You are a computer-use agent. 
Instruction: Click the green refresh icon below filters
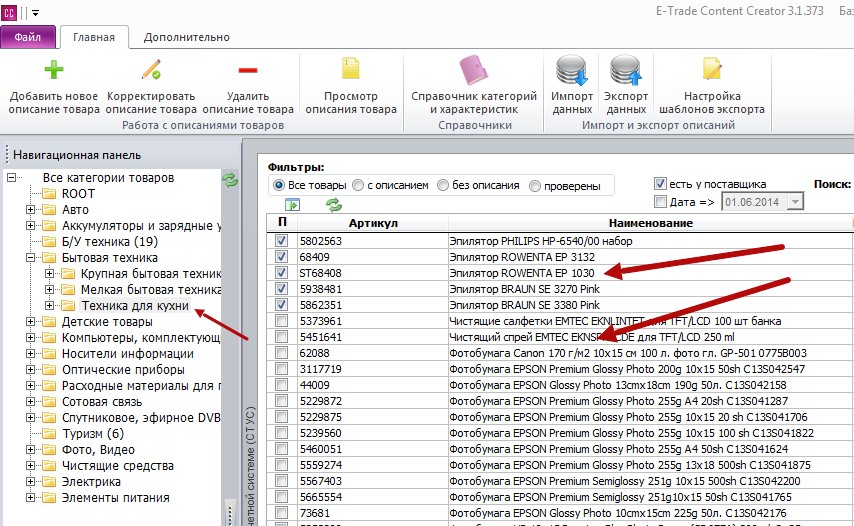click(x=334, y=205)
